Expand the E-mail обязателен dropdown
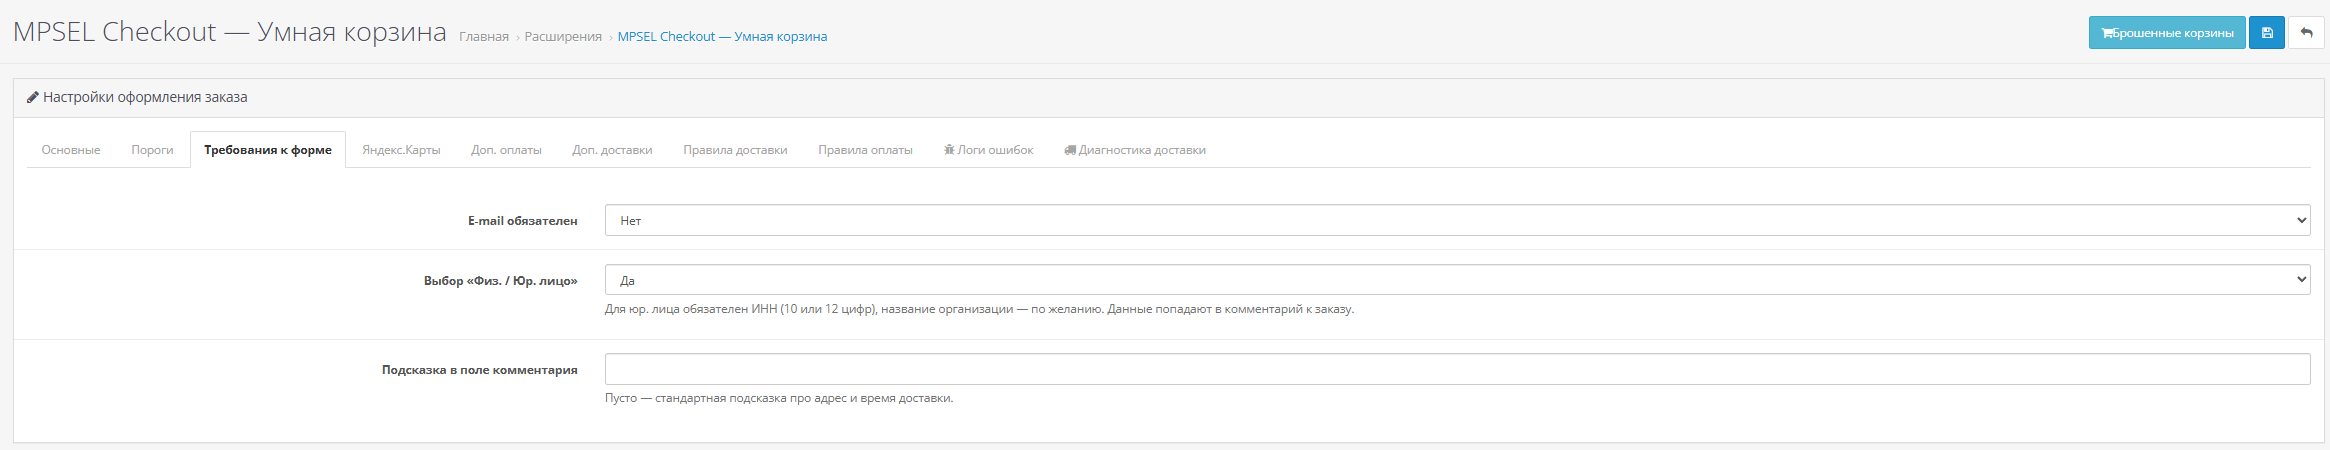The height and width of the screenshot is (450, 2330). coord(1457,220)
